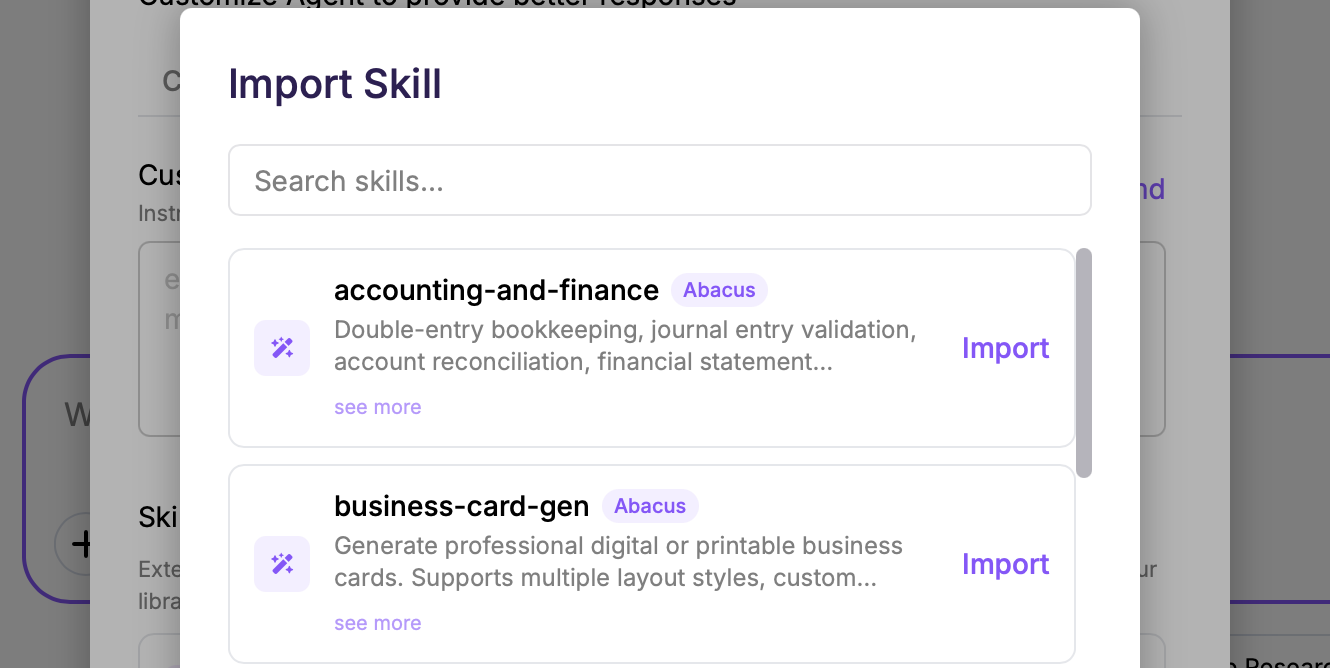Click the Abacus badge beside business-card-gen

(x=650, y=506)
